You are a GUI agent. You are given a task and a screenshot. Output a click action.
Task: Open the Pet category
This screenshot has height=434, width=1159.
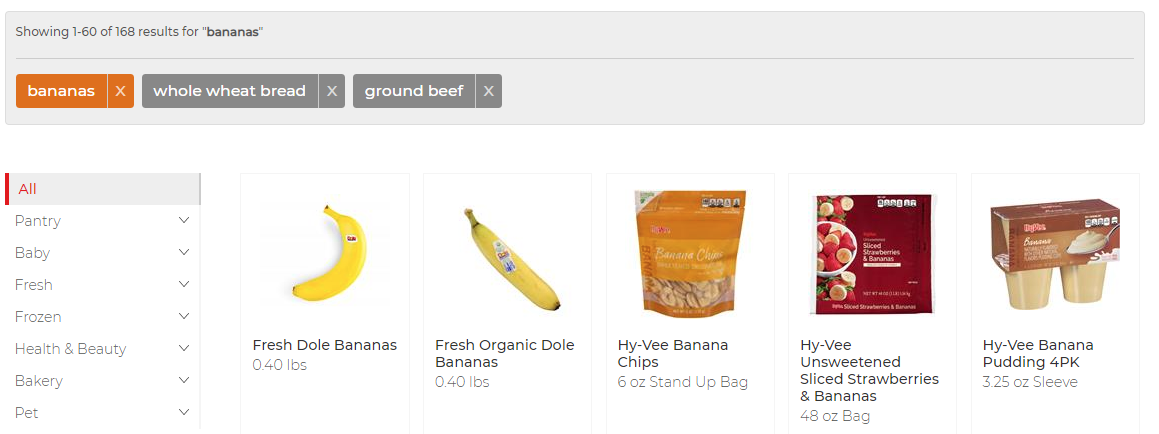point(27,413)
